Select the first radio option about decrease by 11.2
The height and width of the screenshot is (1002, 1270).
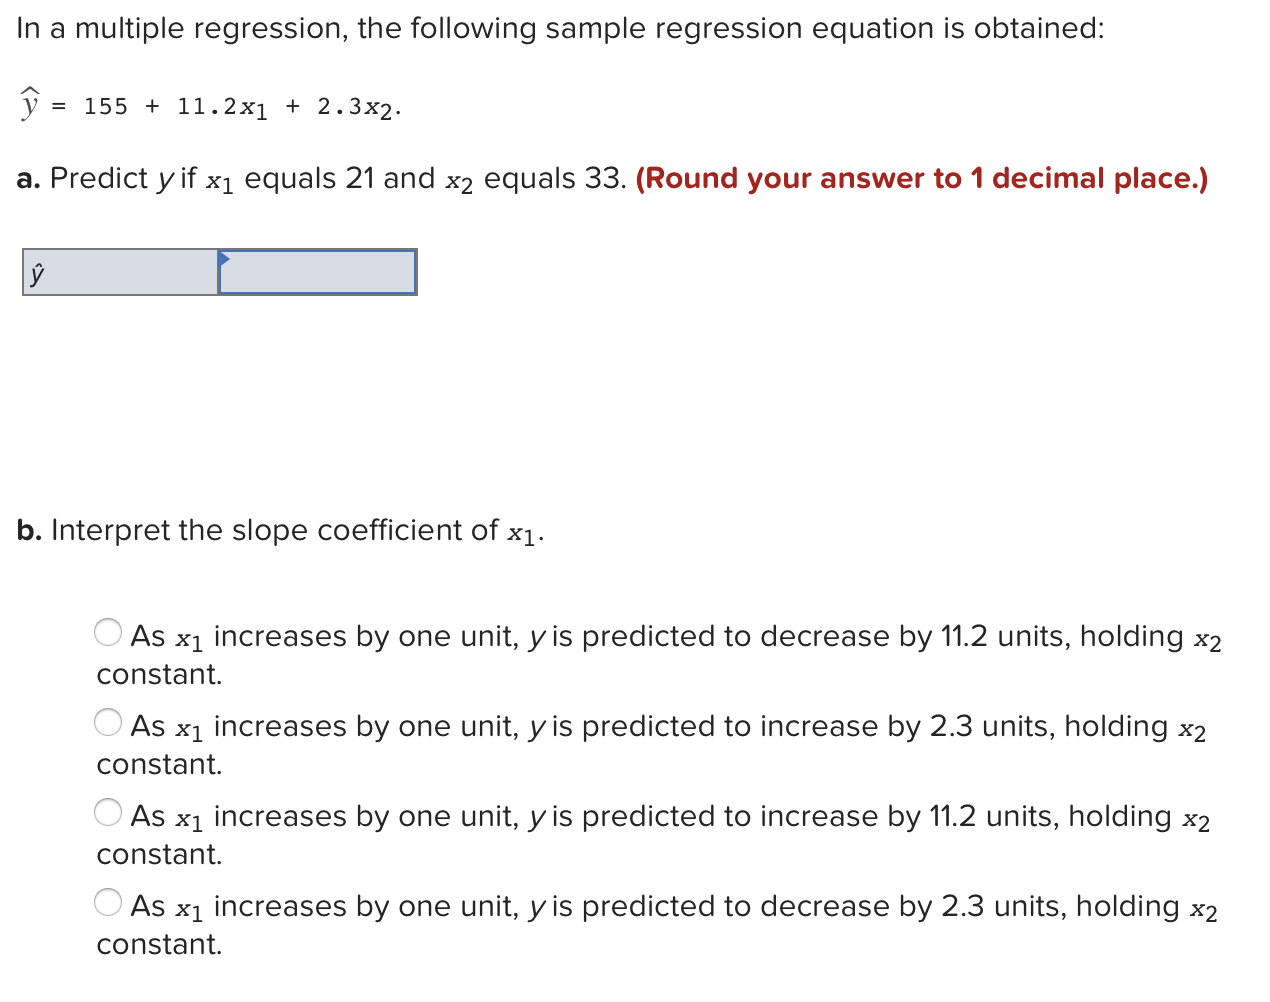click(x=108, y=632)
